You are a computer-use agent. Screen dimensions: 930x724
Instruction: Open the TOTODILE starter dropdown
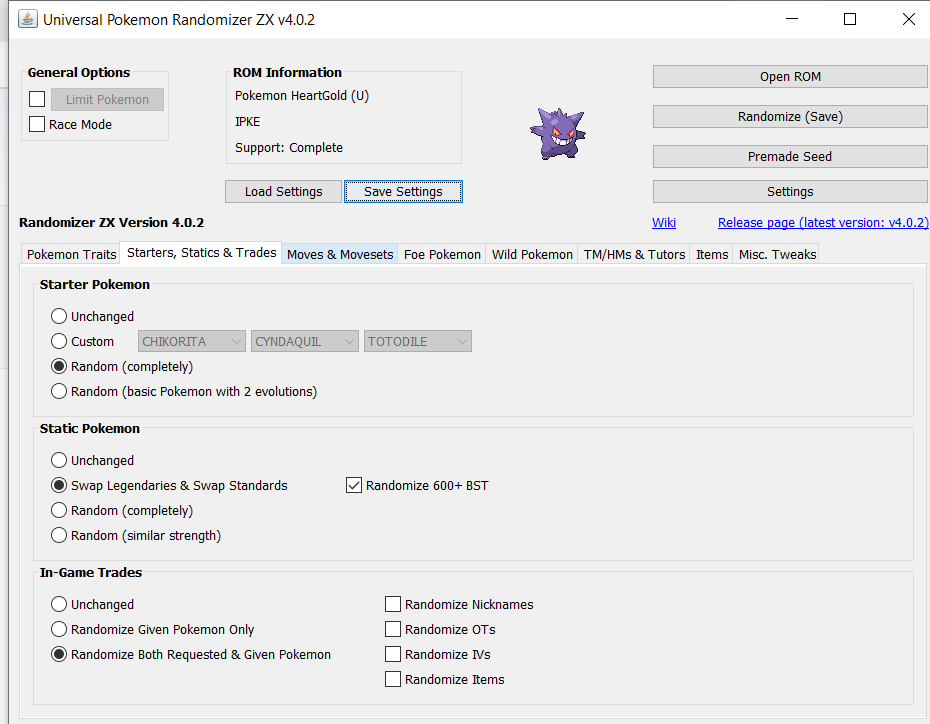click(418, 341)
